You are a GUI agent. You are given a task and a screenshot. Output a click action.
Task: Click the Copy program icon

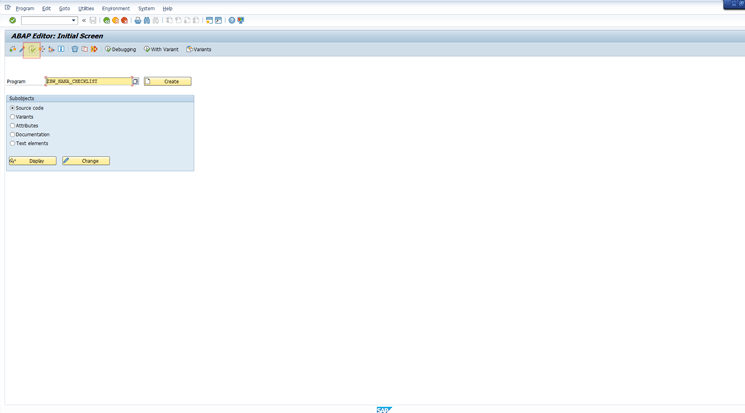[84, 49]
